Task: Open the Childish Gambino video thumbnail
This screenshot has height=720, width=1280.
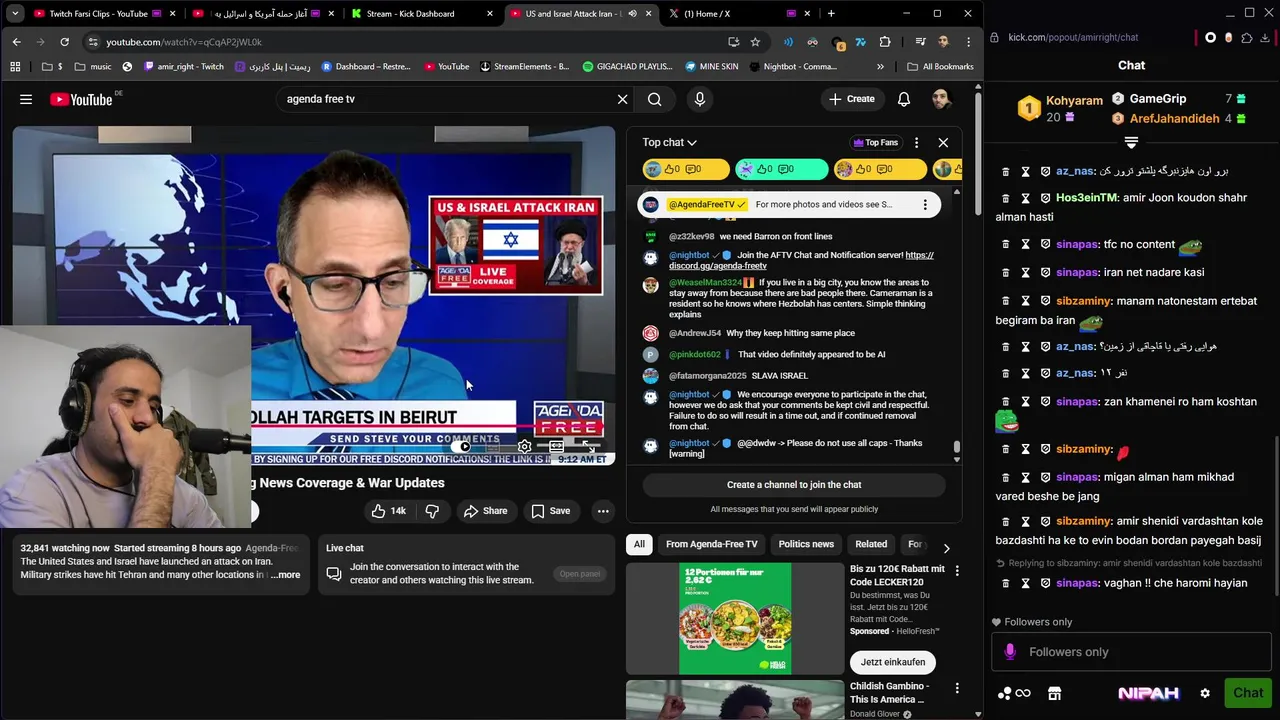Action: 735,700
